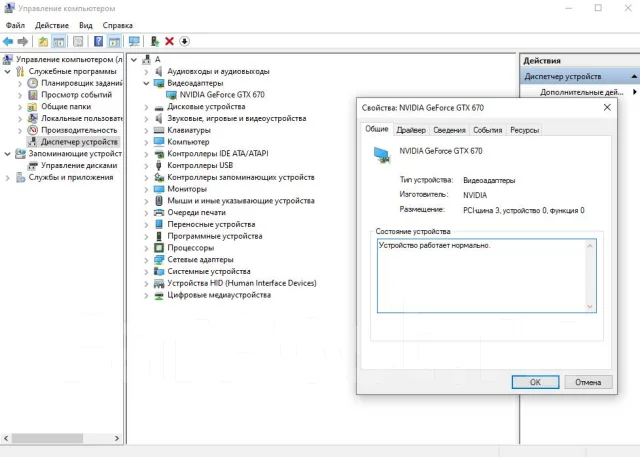
Task: Switch to the Сведения tab
Action: click(x=449, y=130)
